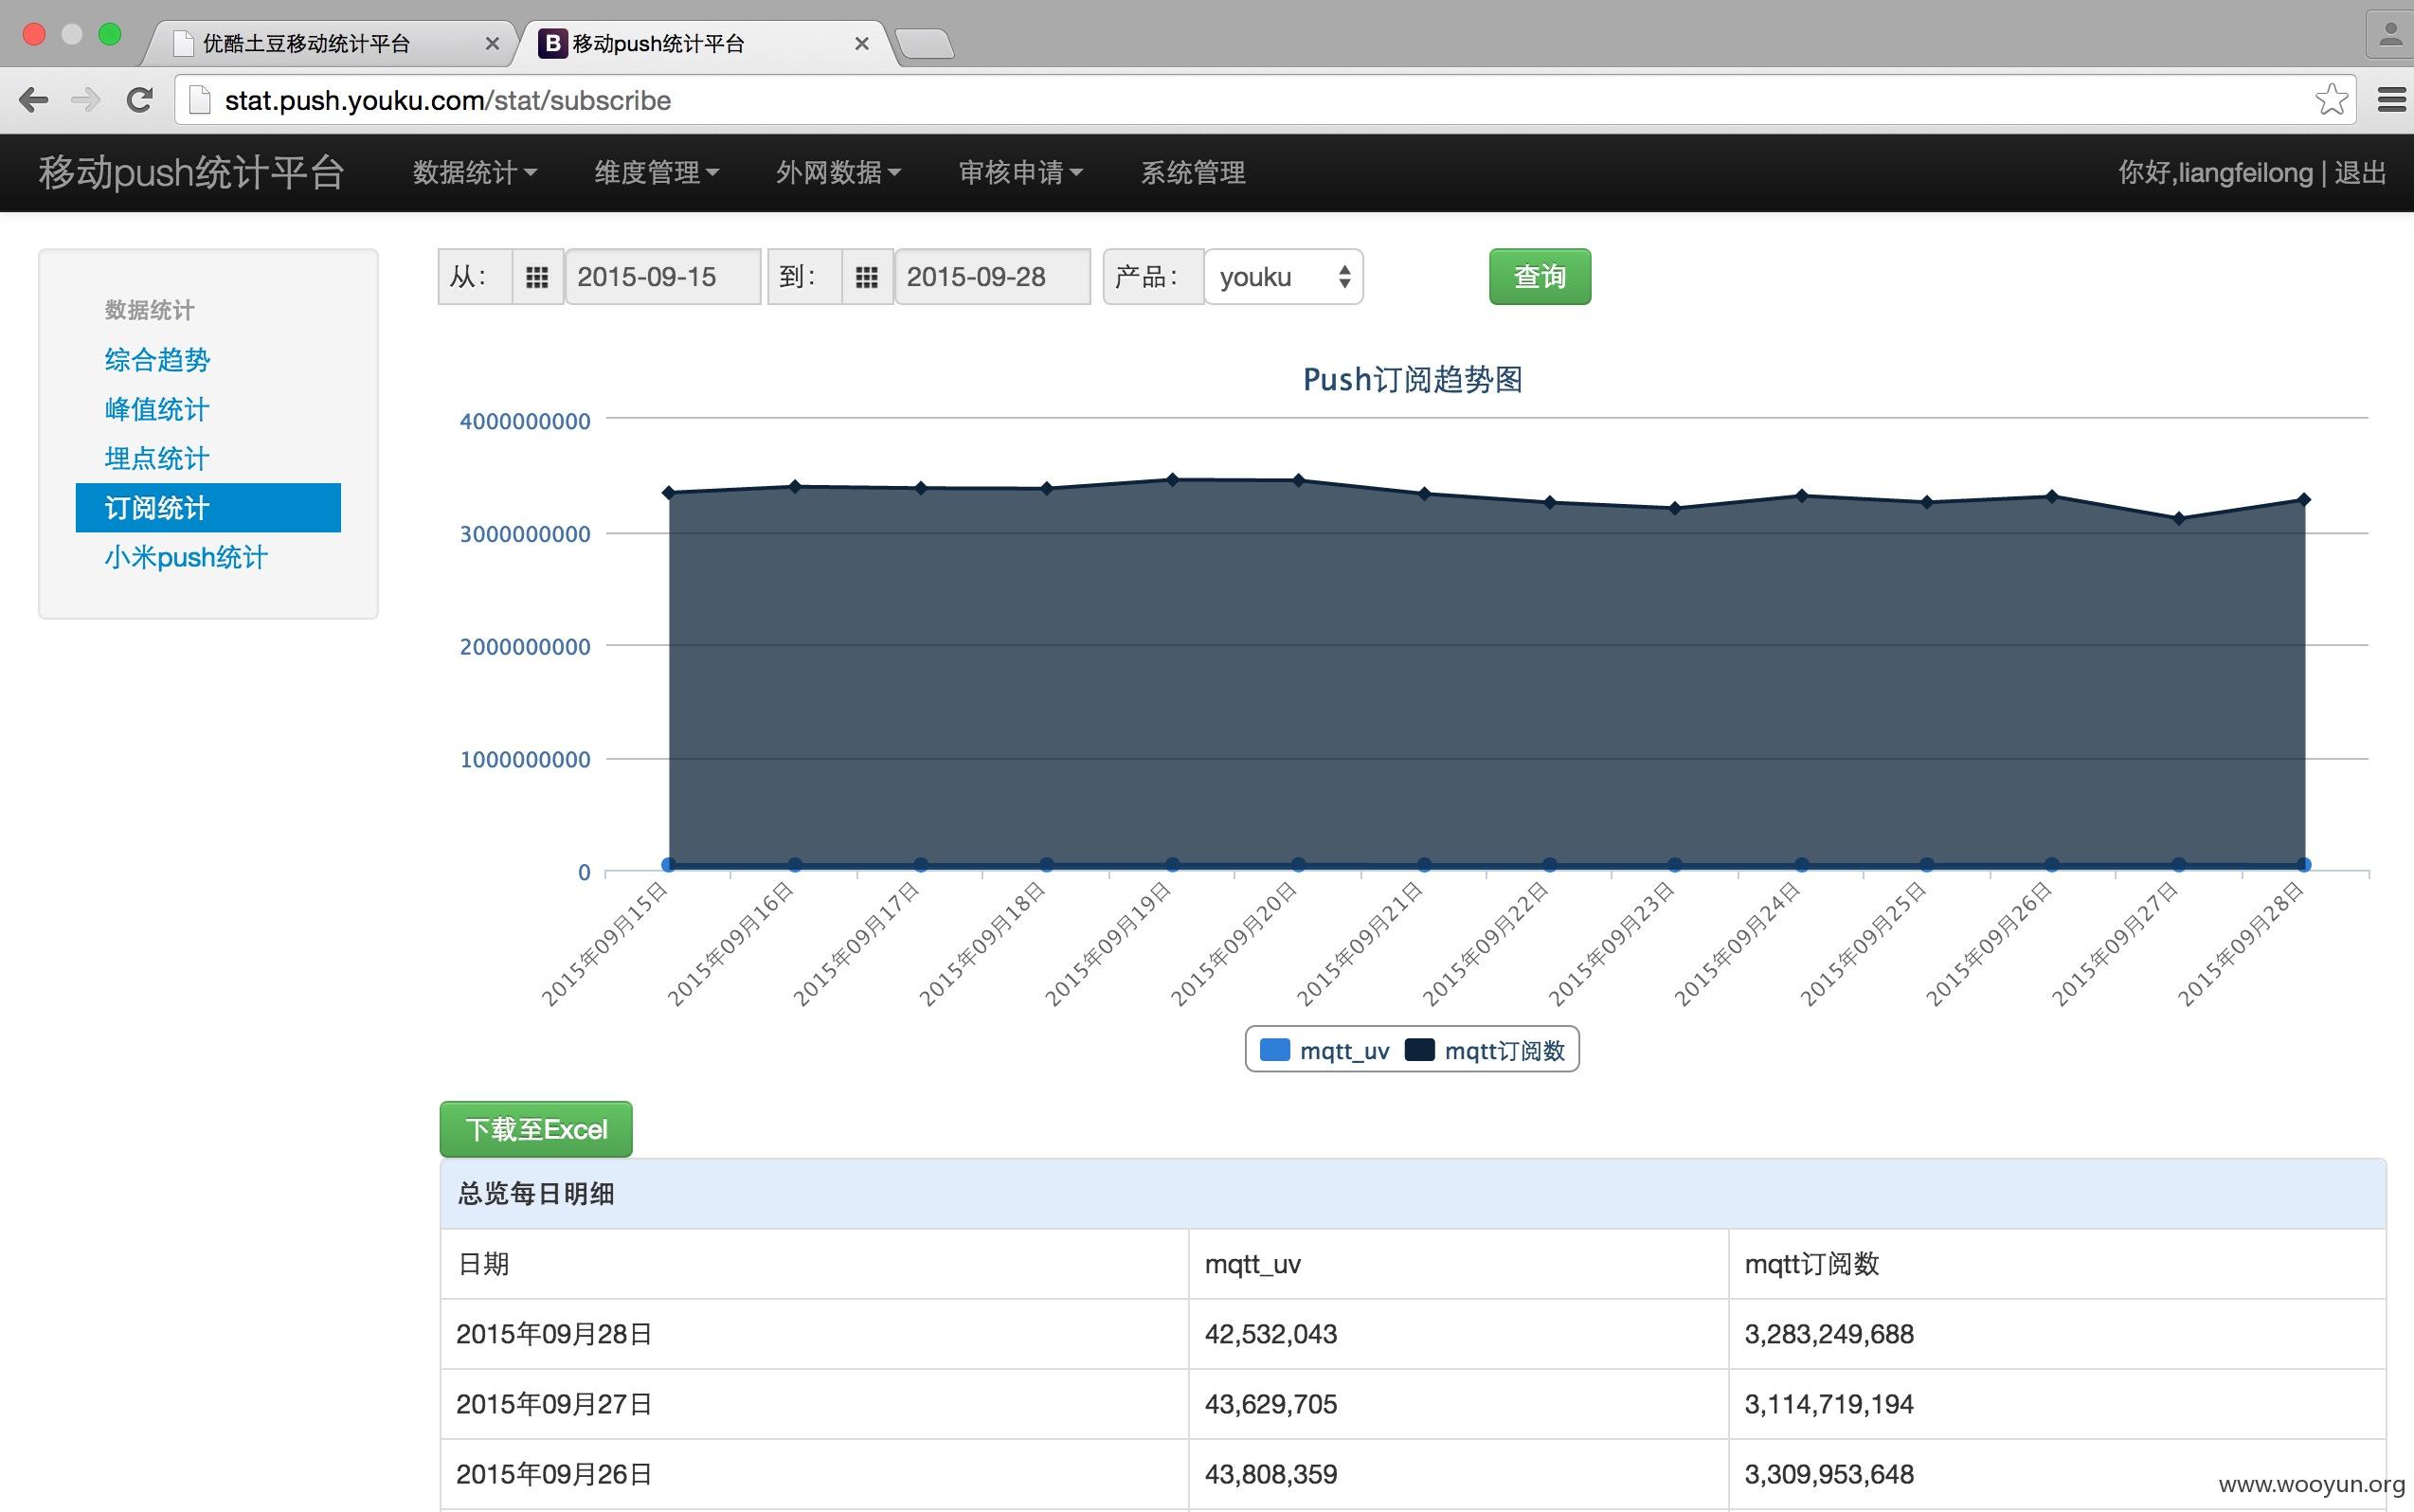
Task: Expand the 数据统计 navbar dropdown
Action: coord(475,173)
